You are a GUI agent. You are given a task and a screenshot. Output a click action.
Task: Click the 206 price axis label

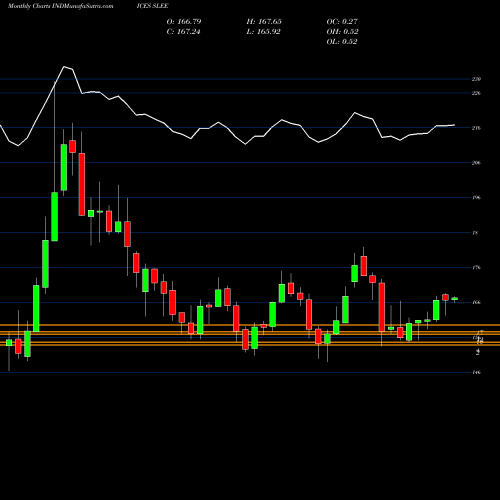[476, 163]
